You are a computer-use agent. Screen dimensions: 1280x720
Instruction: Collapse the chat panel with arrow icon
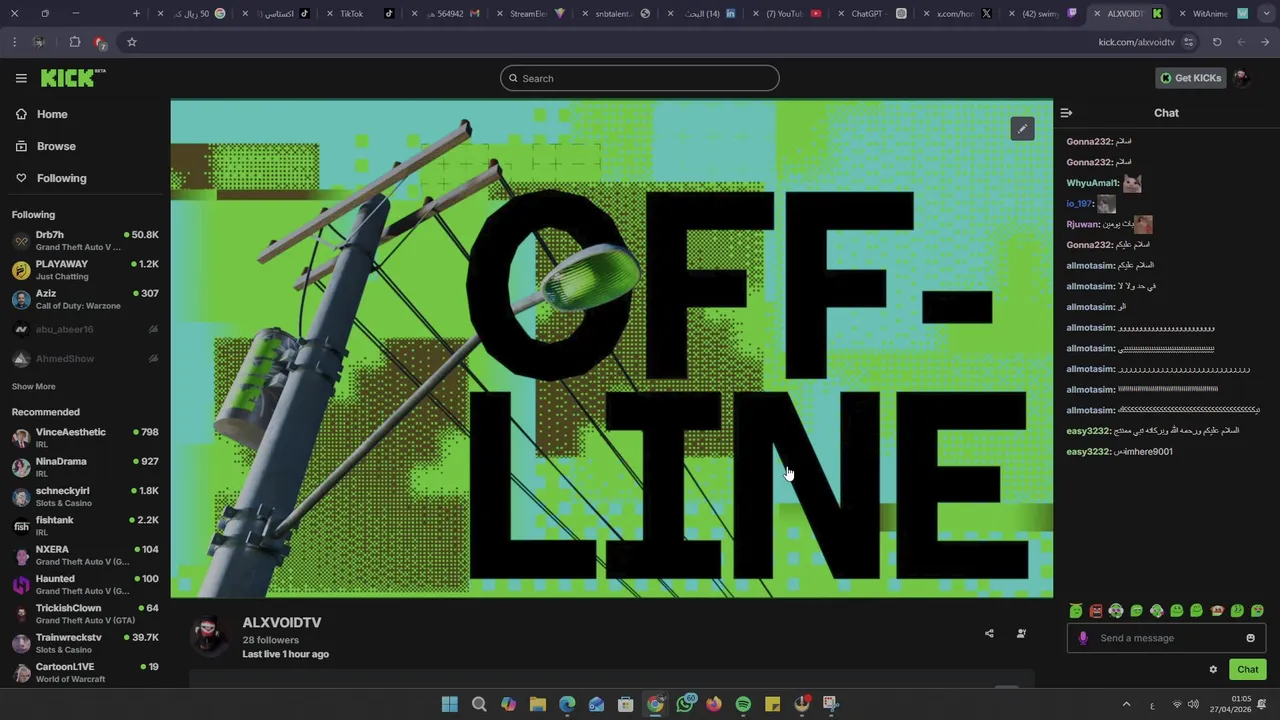pyautogui.click(x=1066, y=113)
